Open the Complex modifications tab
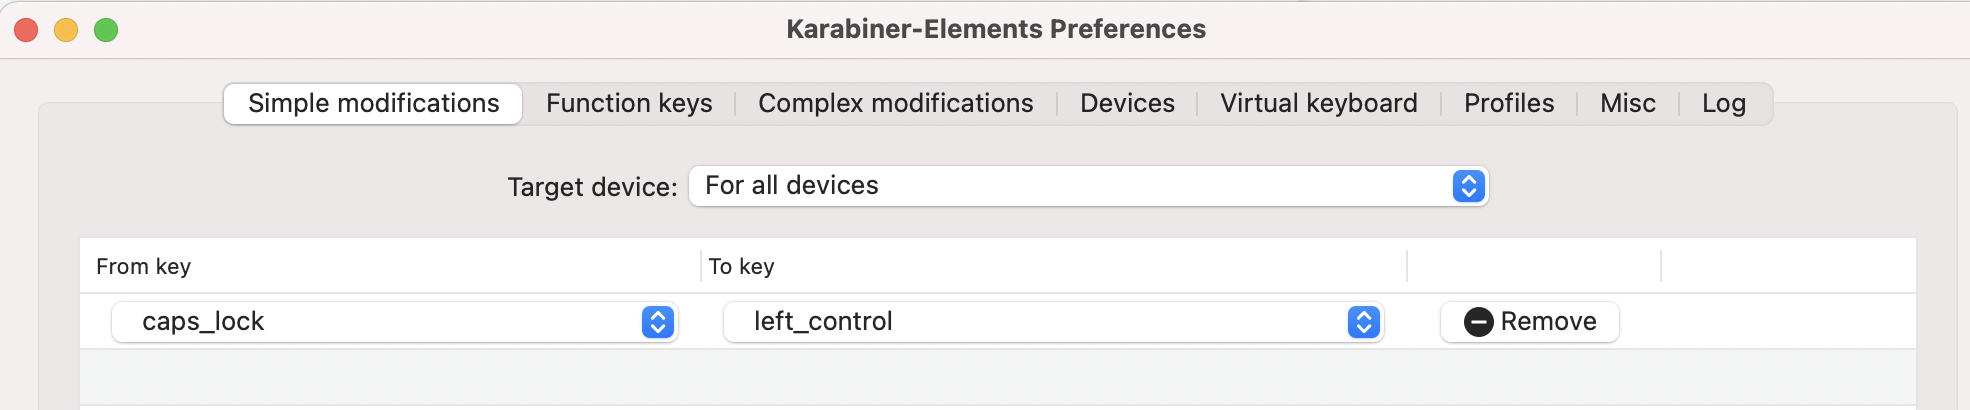The image size is (1970, 410). (x=895, y=104)
